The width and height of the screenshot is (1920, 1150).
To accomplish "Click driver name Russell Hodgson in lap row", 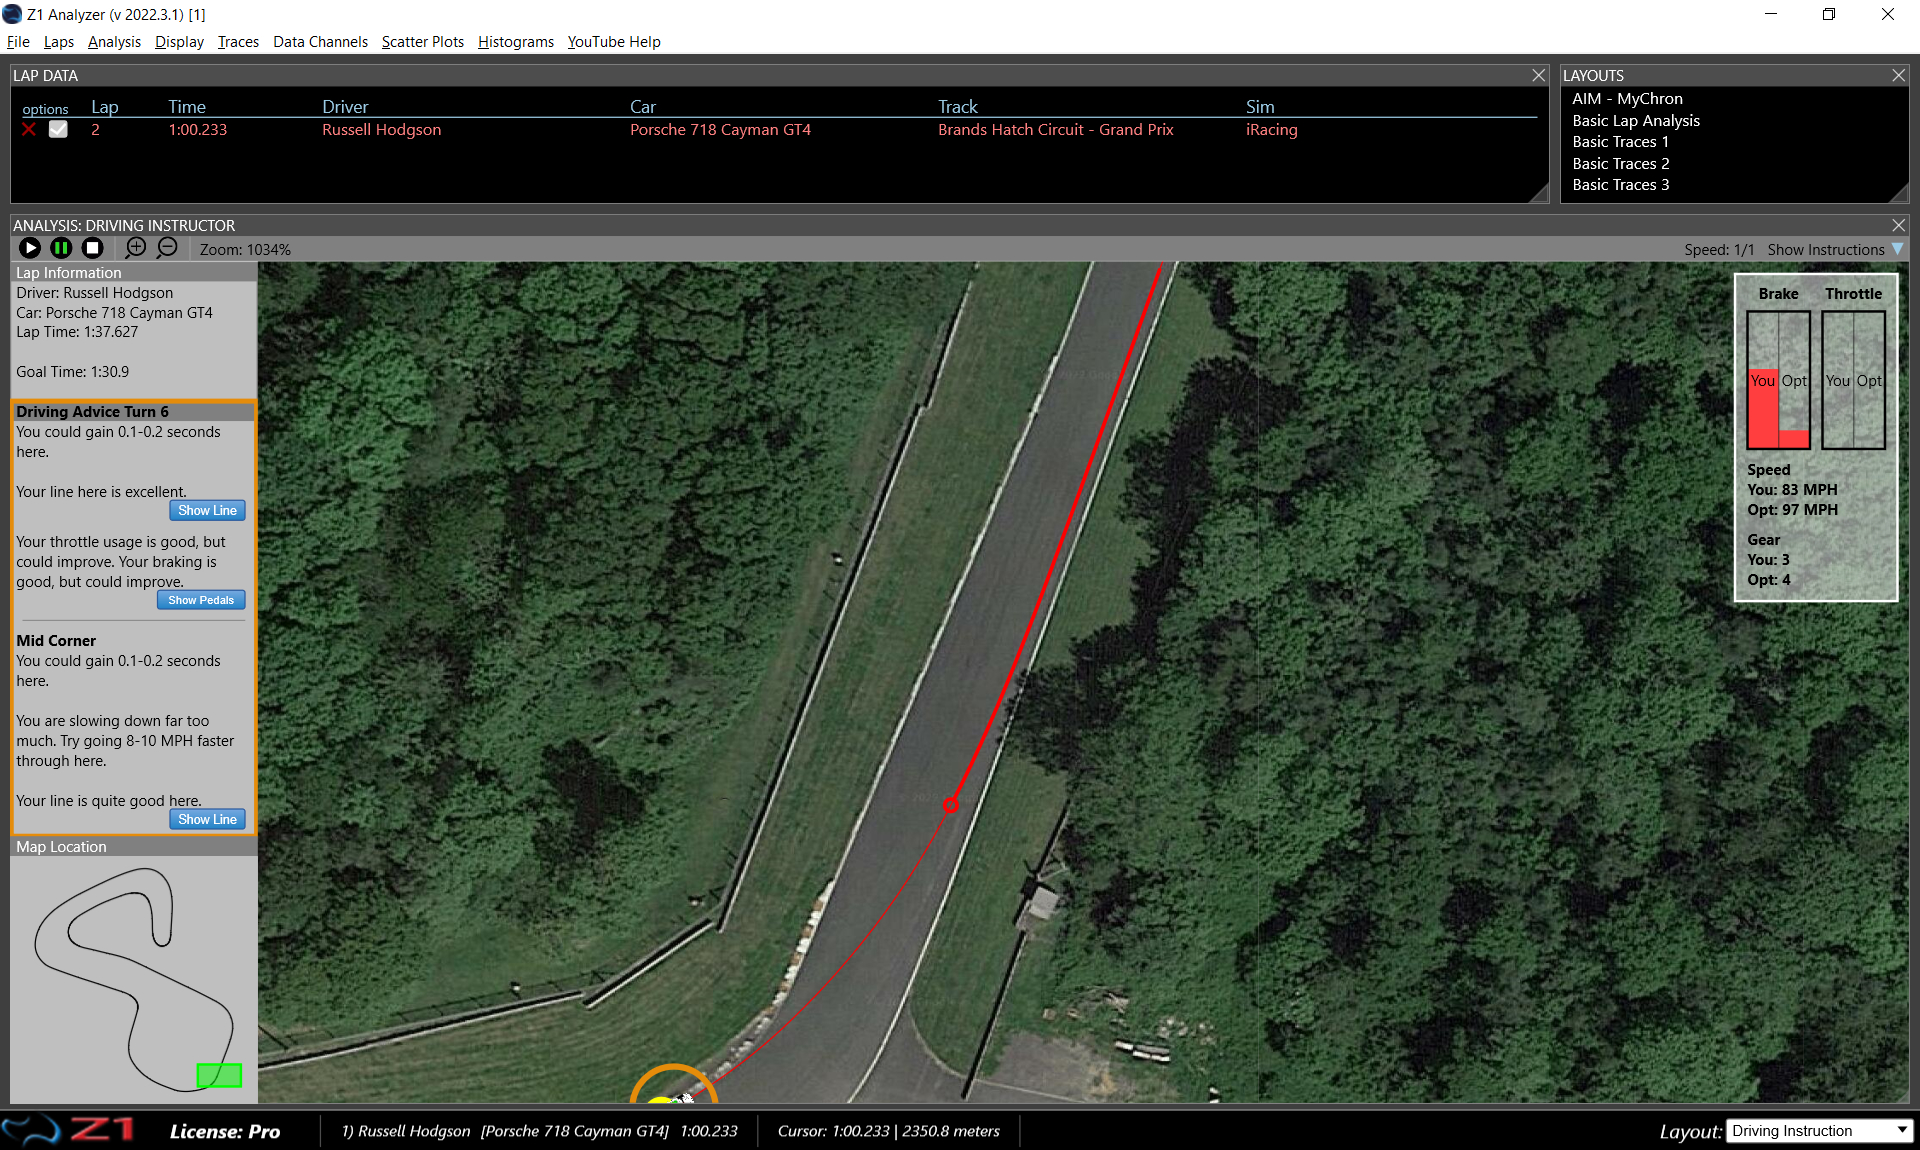I will click(x=381, y=130).
